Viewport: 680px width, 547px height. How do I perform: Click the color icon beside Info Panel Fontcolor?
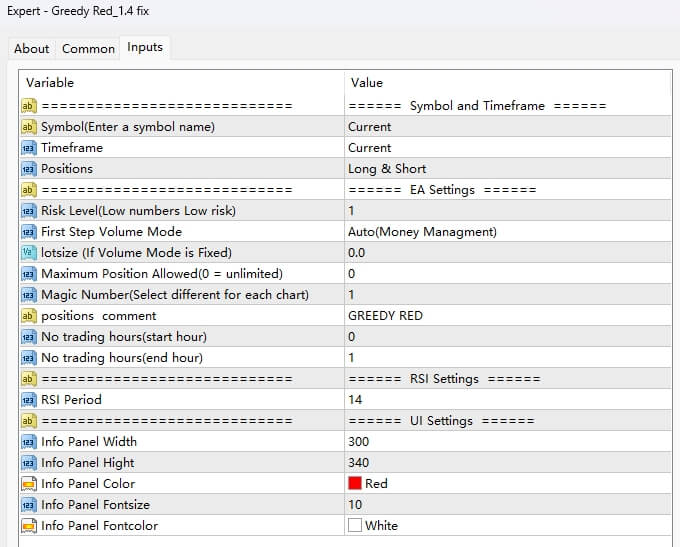(29, 526)
